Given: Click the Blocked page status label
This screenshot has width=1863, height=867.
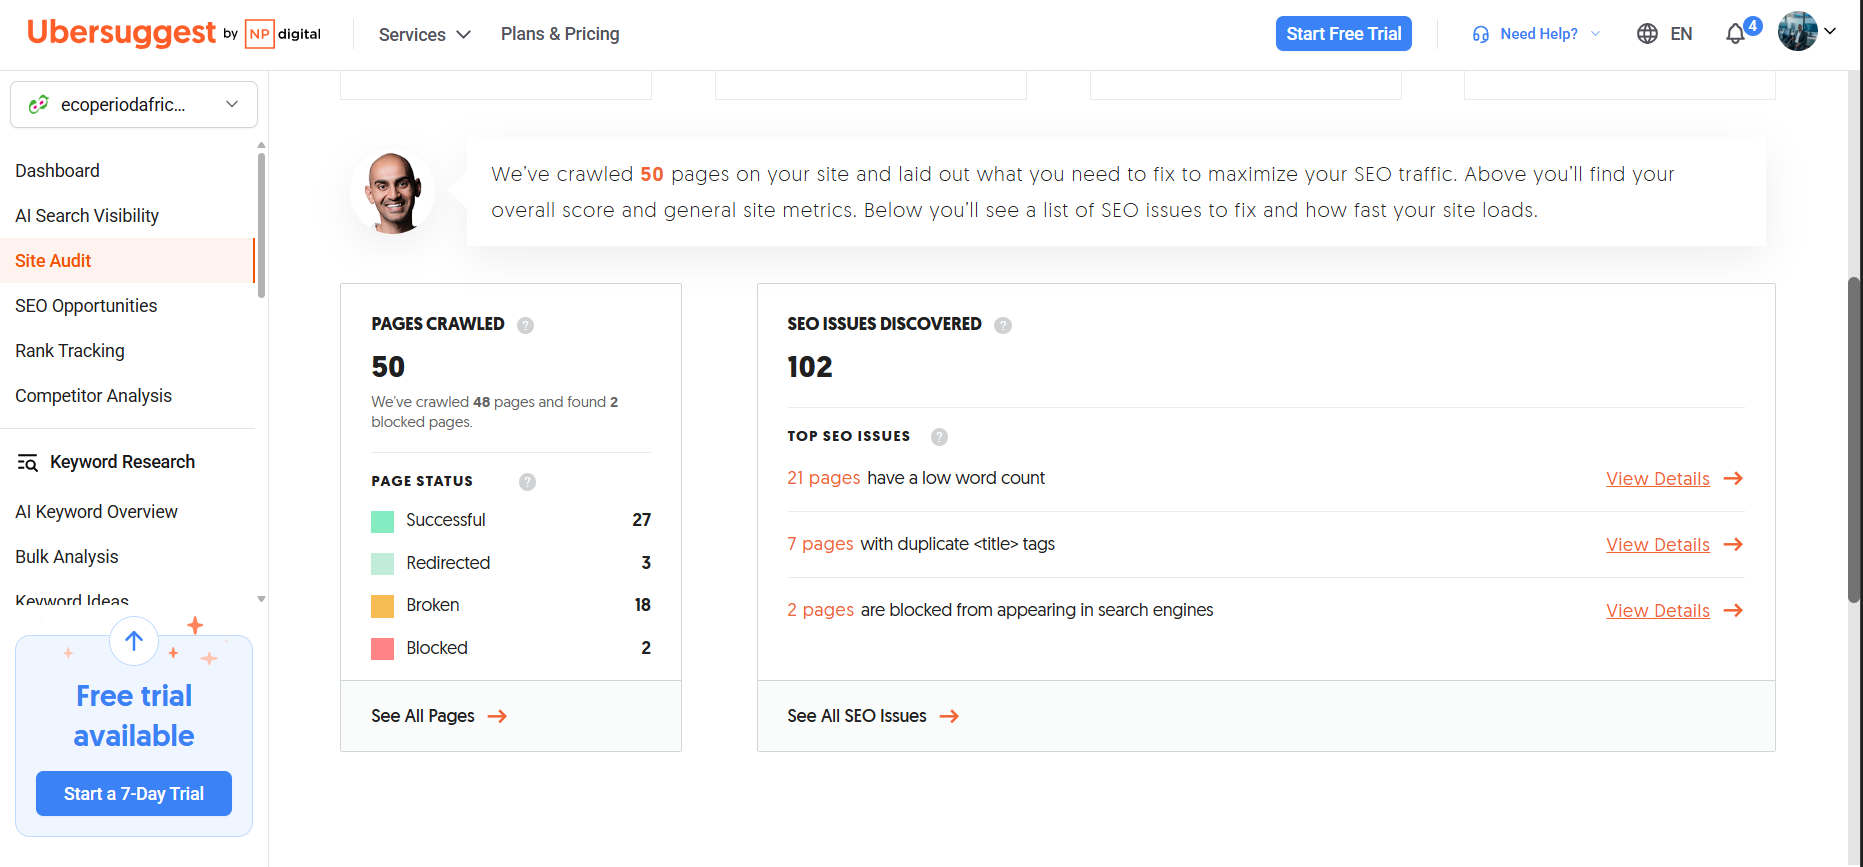Looking at the screenshot, I should coord(437,648).
